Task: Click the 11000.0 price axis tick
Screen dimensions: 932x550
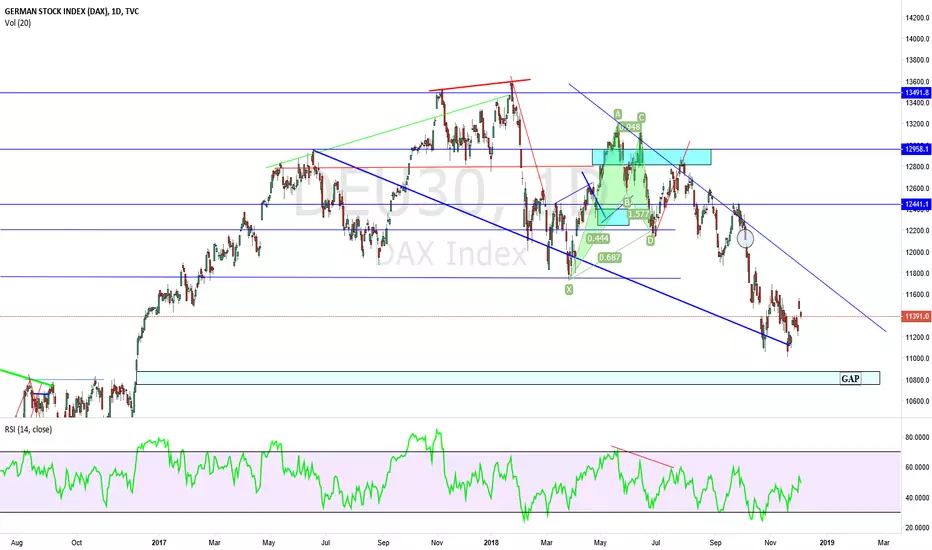Action: point(917,359)
